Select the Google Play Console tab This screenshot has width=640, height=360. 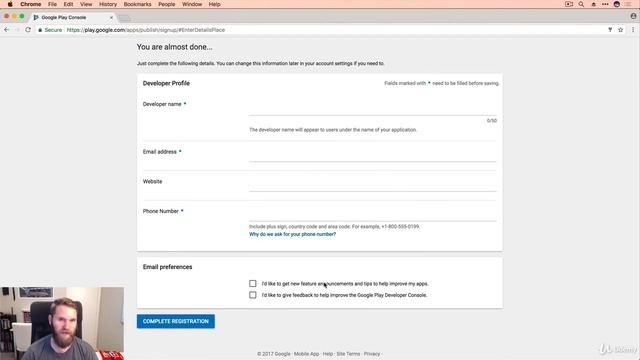(73, 18)
